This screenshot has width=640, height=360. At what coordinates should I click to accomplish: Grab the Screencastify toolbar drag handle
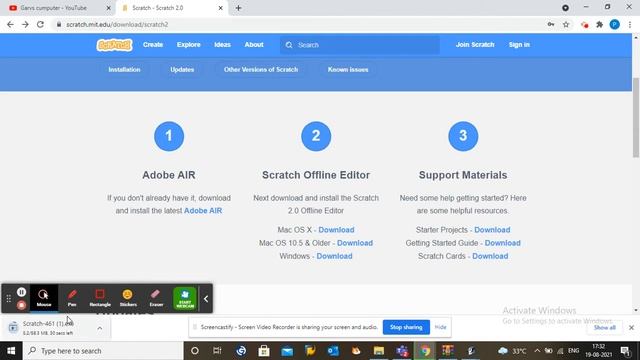pos(9,299)
